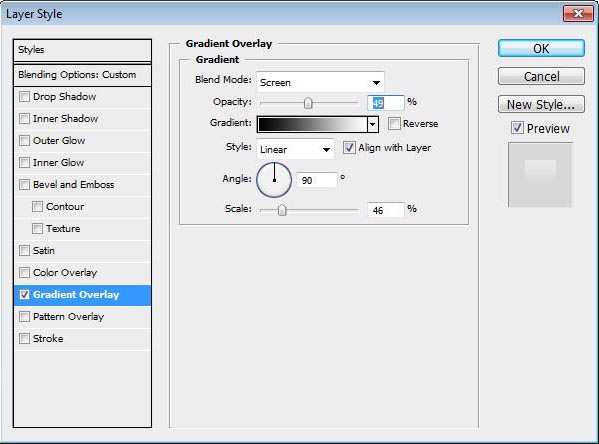Click the black-to-white gradient swatch
This screenshot has height=444, width=599.
312,124
